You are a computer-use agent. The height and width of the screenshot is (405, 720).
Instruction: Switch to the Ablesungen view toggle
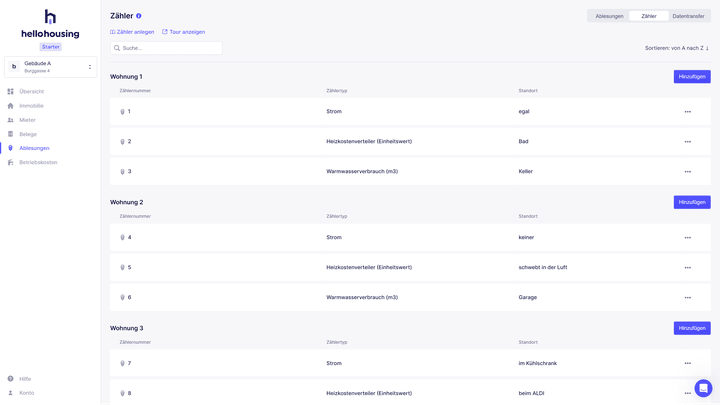click(x=609, y=16)
